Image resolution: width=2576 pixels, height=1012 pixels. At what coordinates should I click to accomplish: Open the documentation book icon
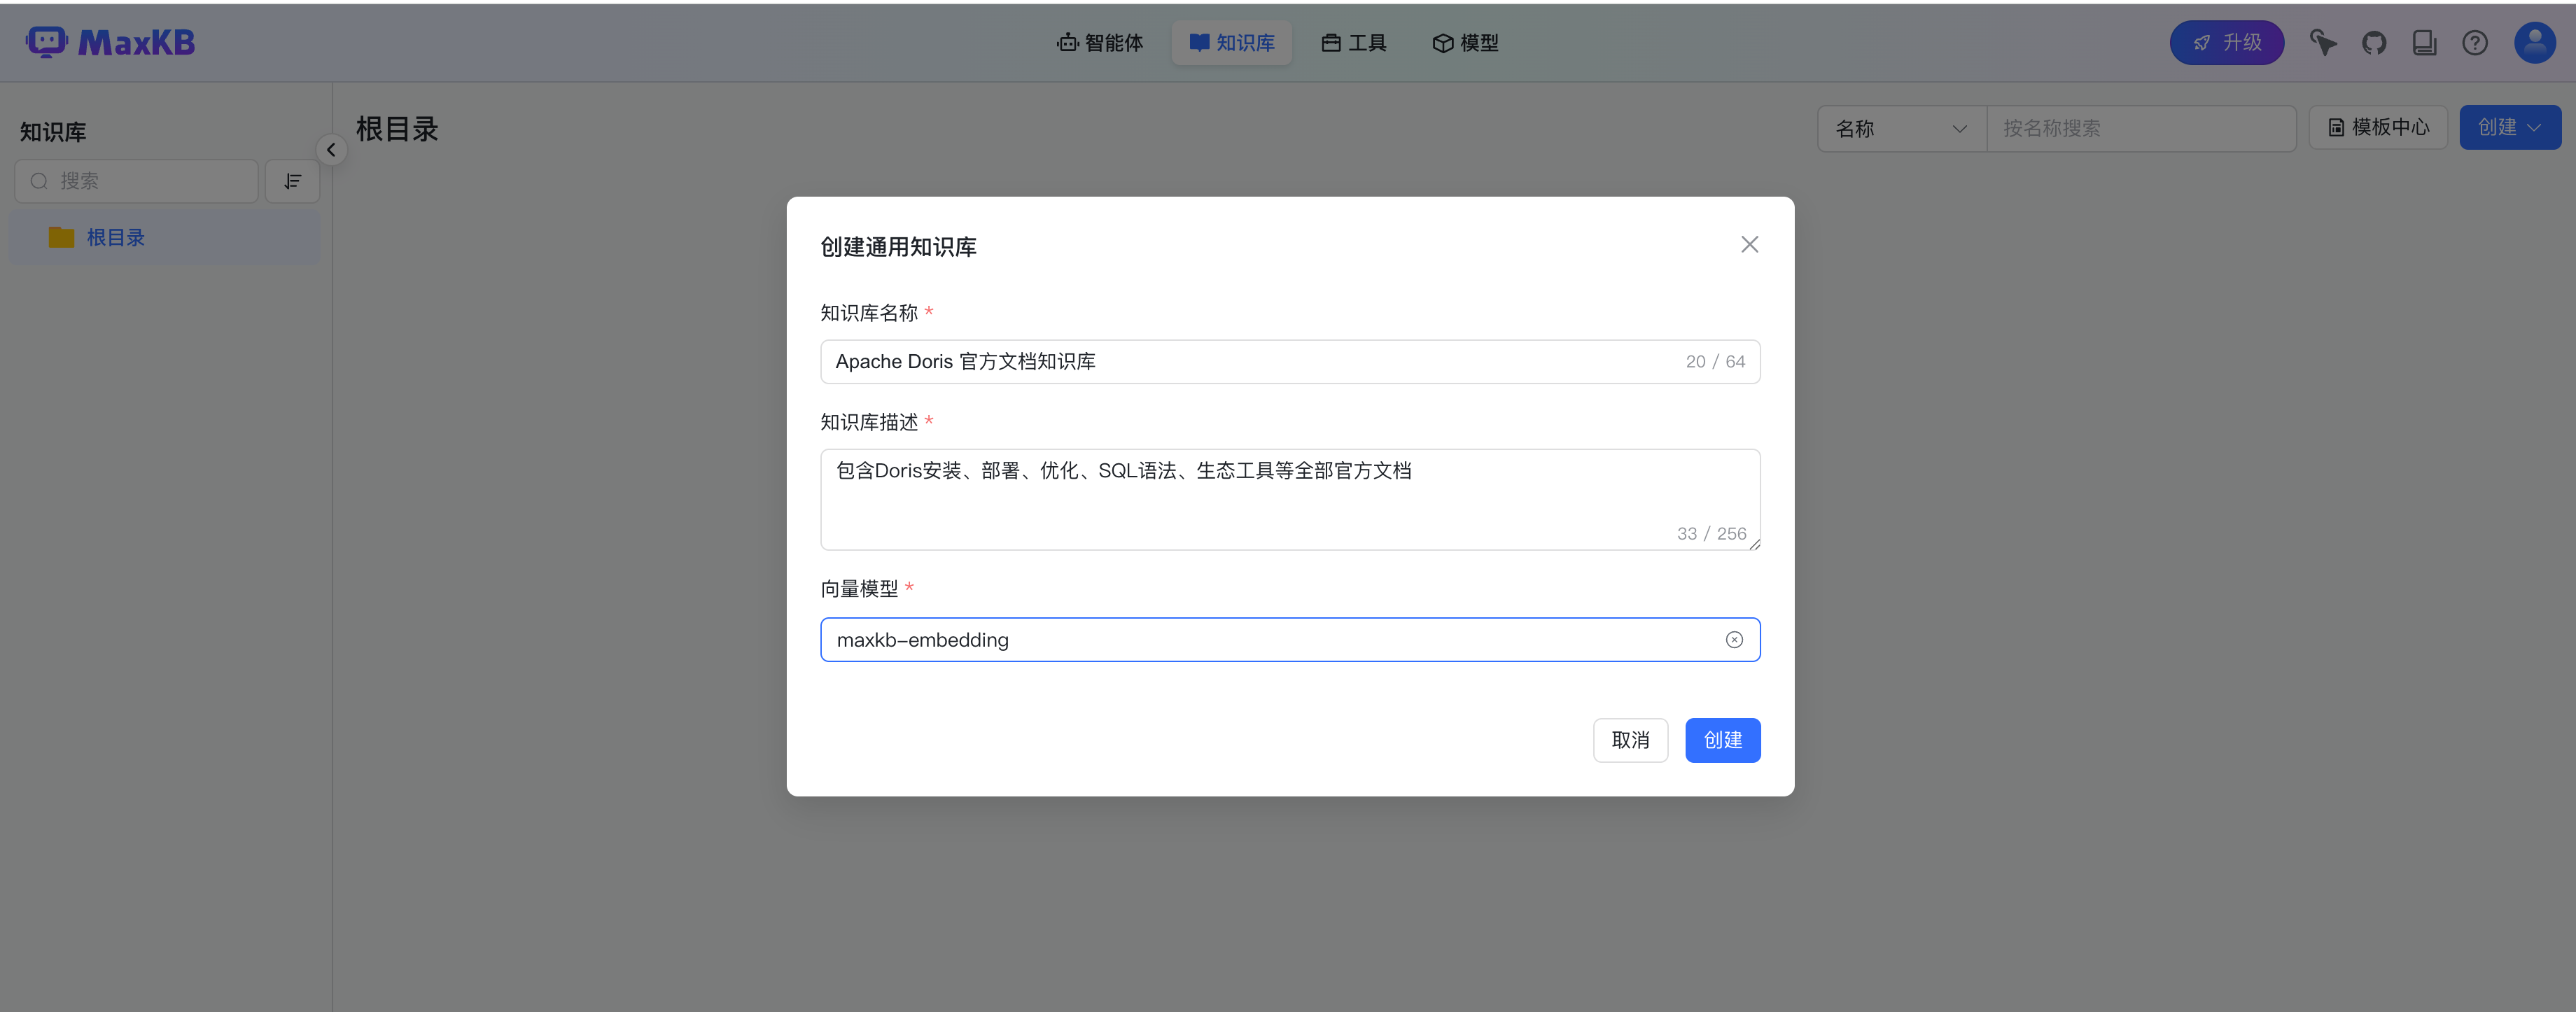pos(2424,43)
